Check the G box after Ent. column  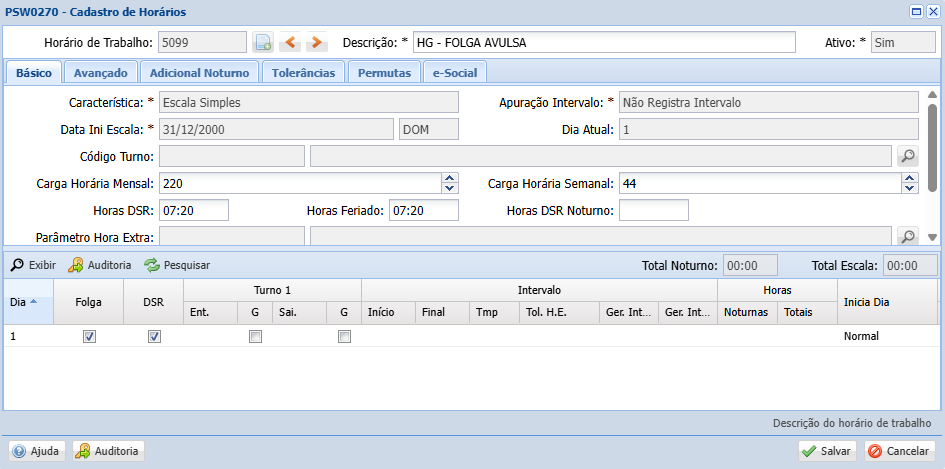pyautogui.click(x=256, y=336)
